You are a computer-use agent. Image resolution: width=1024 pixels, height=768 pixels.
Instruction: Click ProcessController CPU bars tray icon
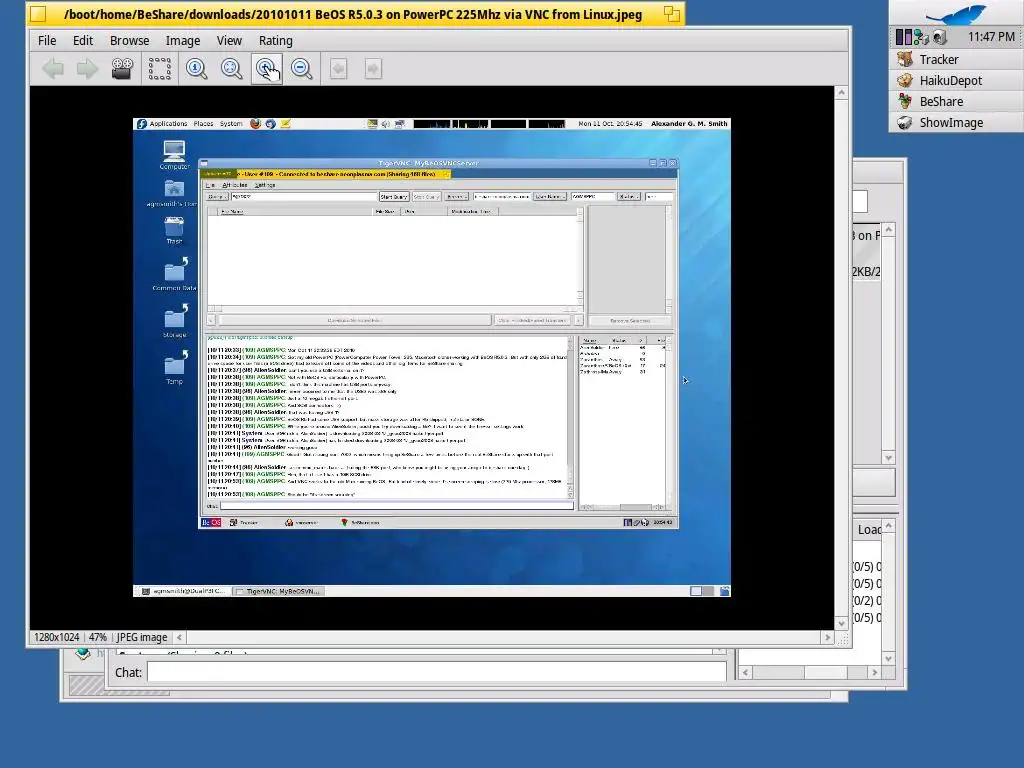coord(903,37)
